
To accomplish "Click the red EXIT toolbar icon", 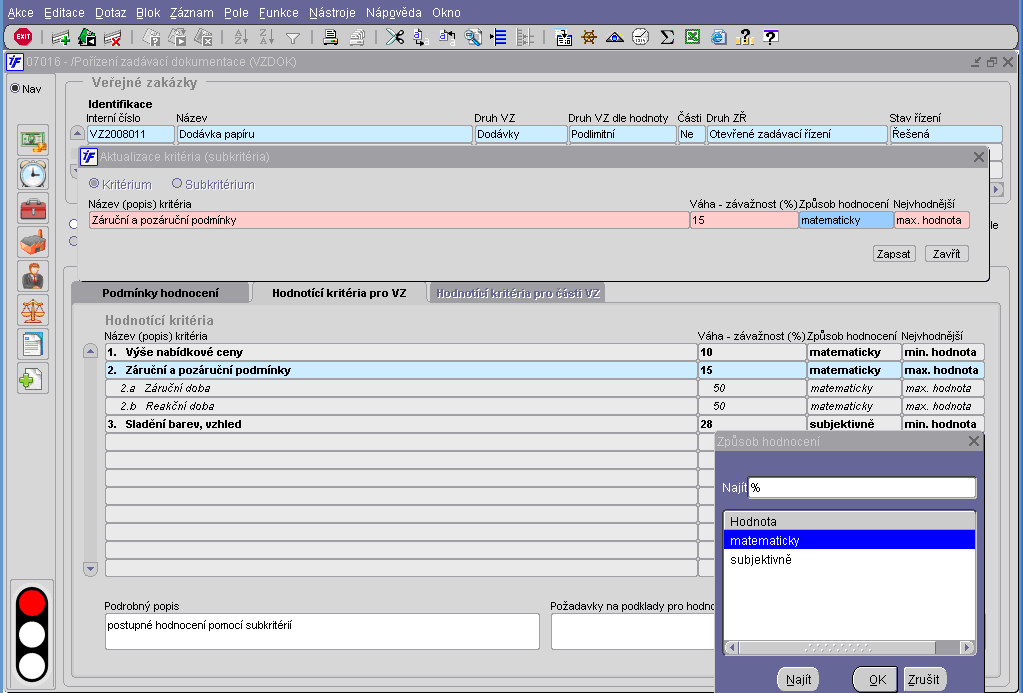I will (x=22, y=37).
